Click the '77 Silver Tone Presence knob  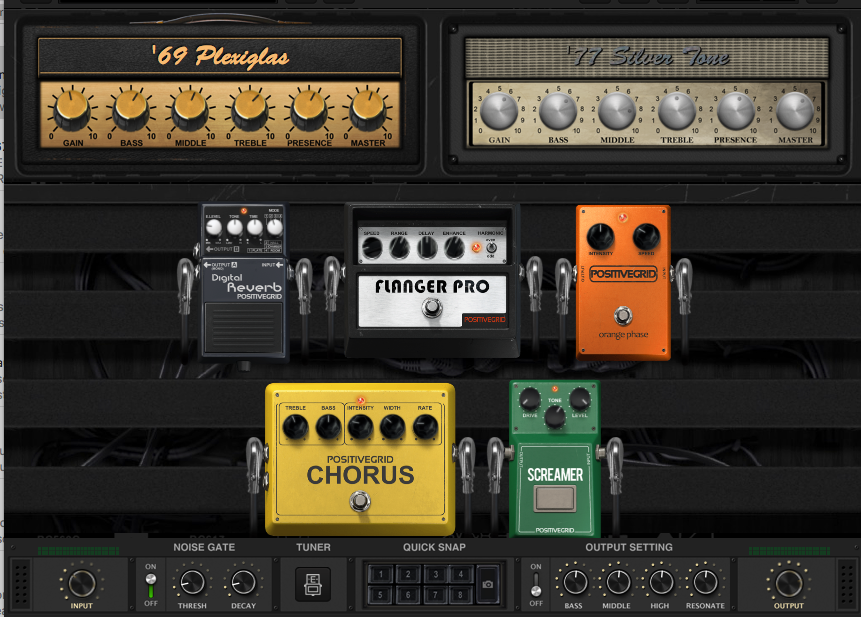pos(736,111)
